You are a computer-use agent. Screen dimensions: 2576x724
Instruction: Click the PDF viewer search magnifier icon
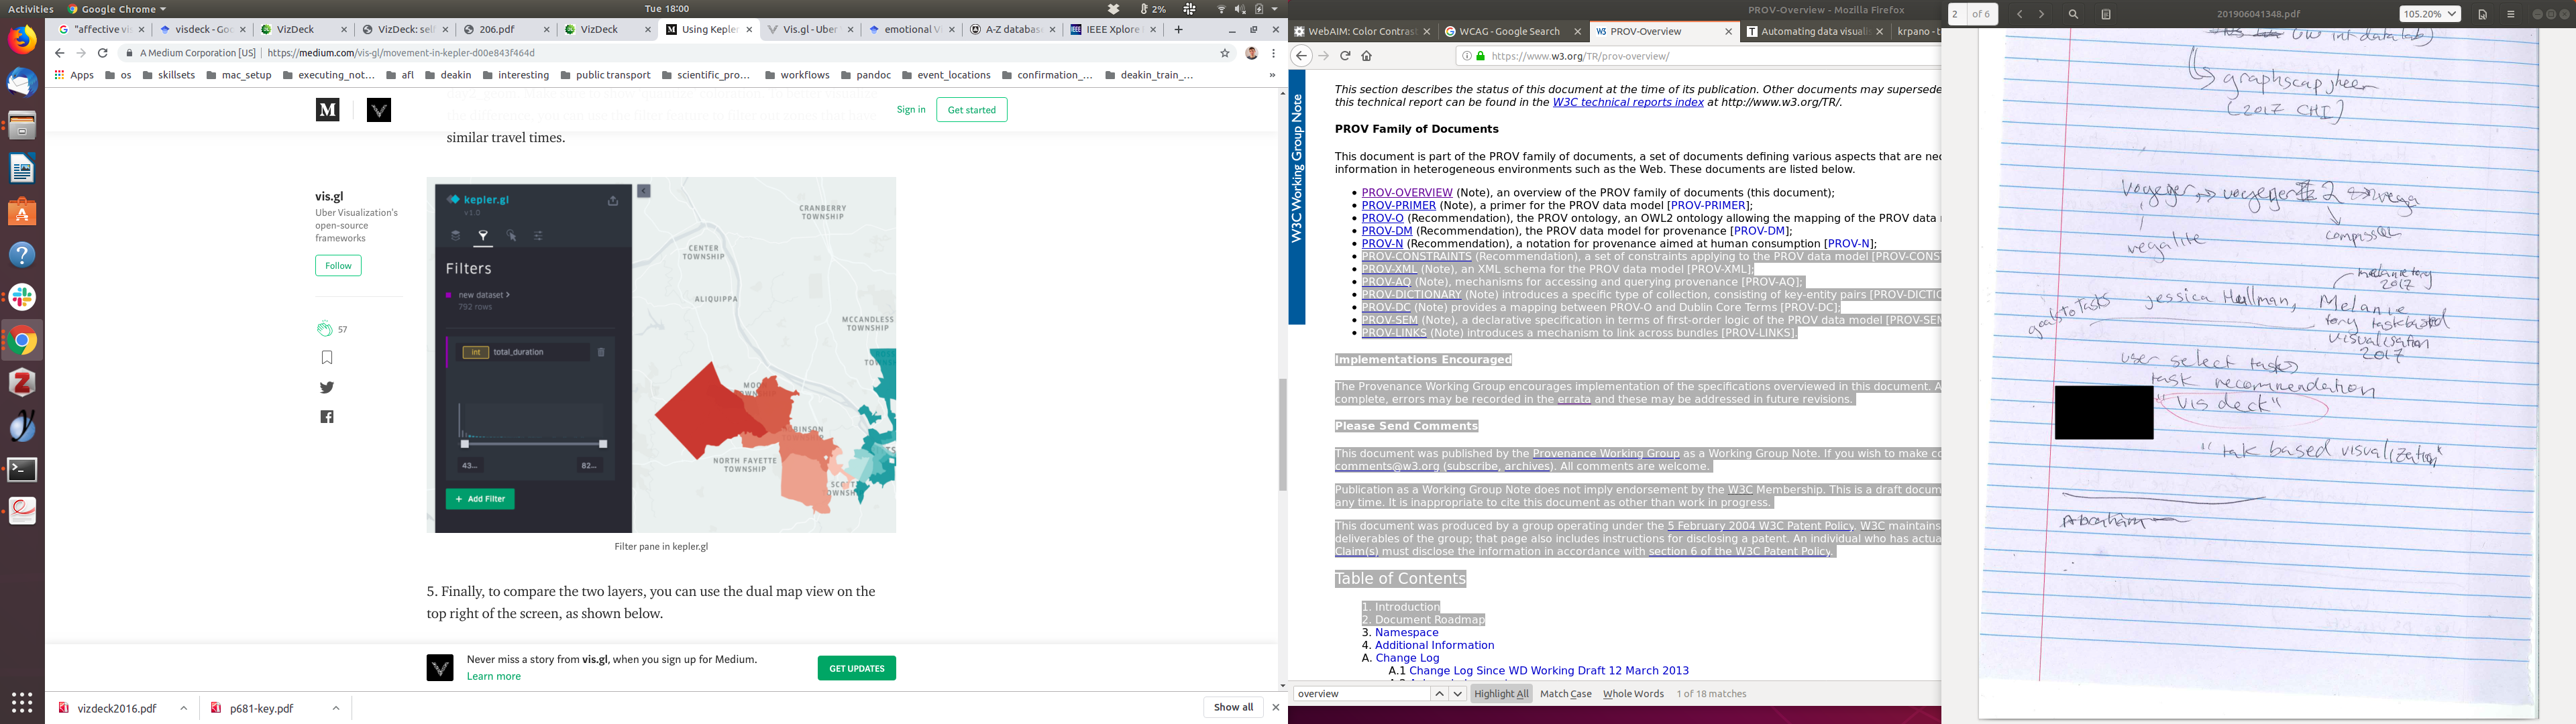(x=2073, y=14)
